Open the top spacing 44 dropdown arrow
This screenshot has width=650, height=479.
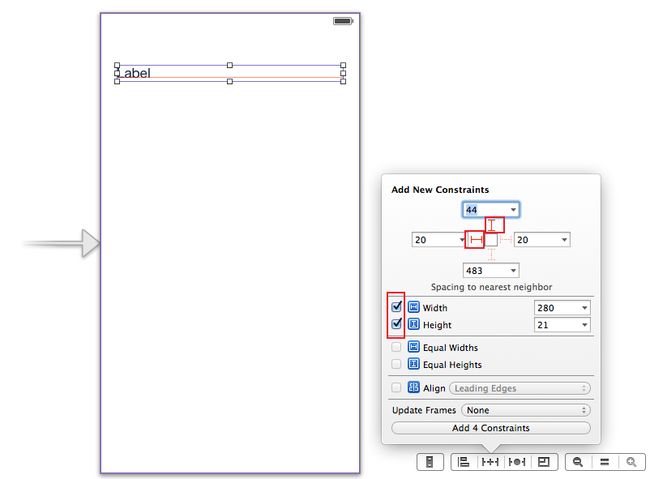(513, 209)
